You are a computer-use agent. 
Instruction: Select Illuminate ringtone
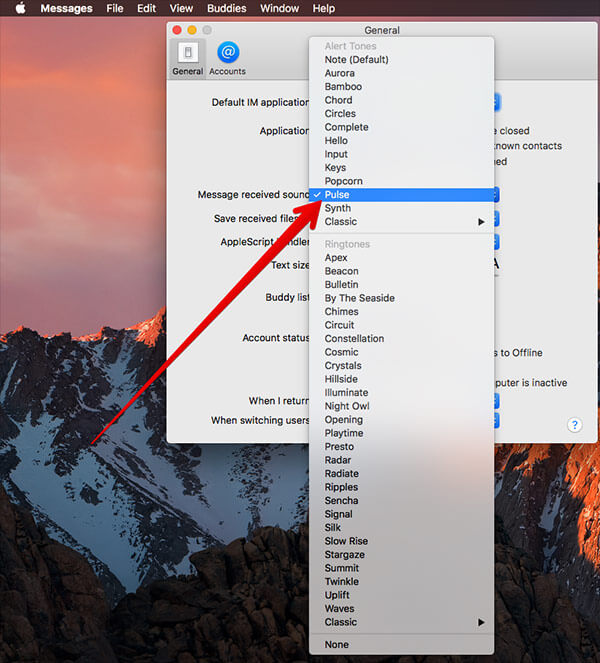coord(401,393)
